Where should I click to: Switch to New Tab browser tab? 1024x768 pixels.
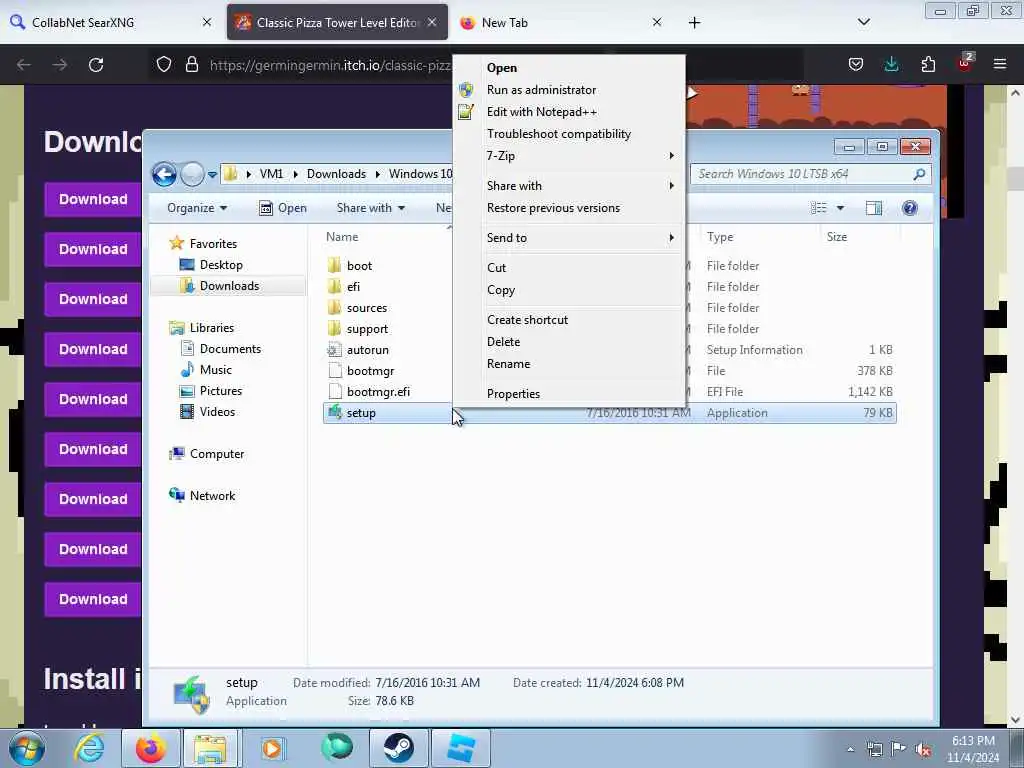[562, 22]
